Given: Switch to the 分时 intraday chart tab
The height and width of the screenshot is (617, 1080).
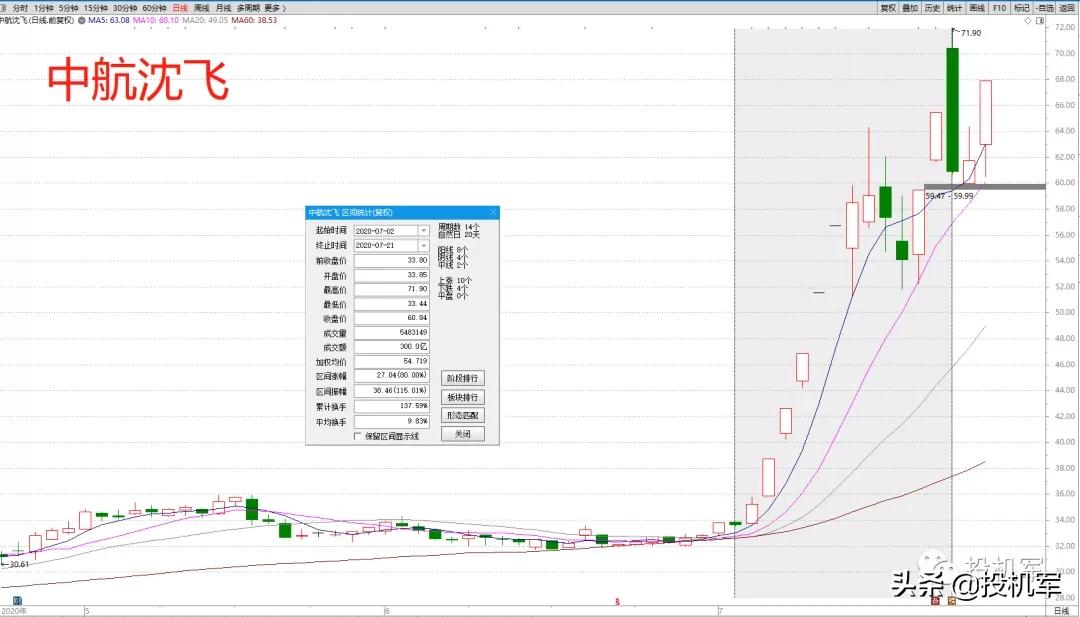Looking at the screenshot, I should tap(20, 8).
